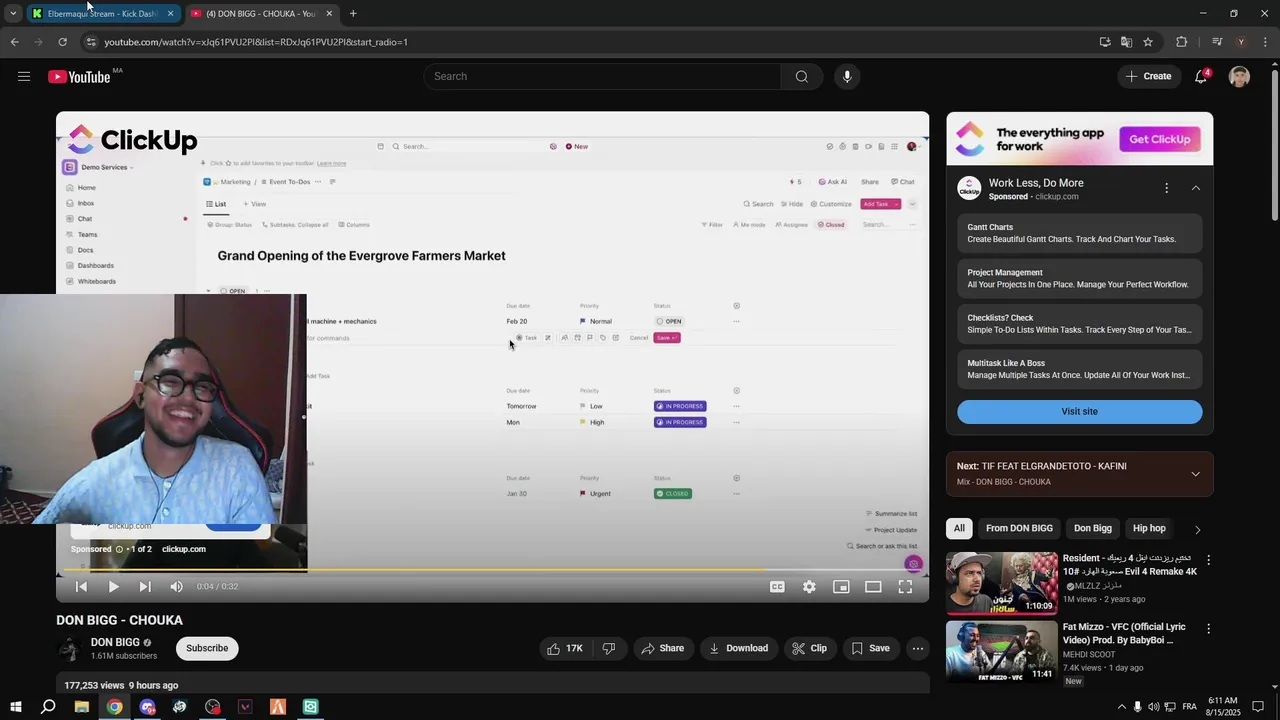Toggle closed captions in player
Image resolution: width=1280 pixels, height=720 pixels.
[x=777, y=587]
